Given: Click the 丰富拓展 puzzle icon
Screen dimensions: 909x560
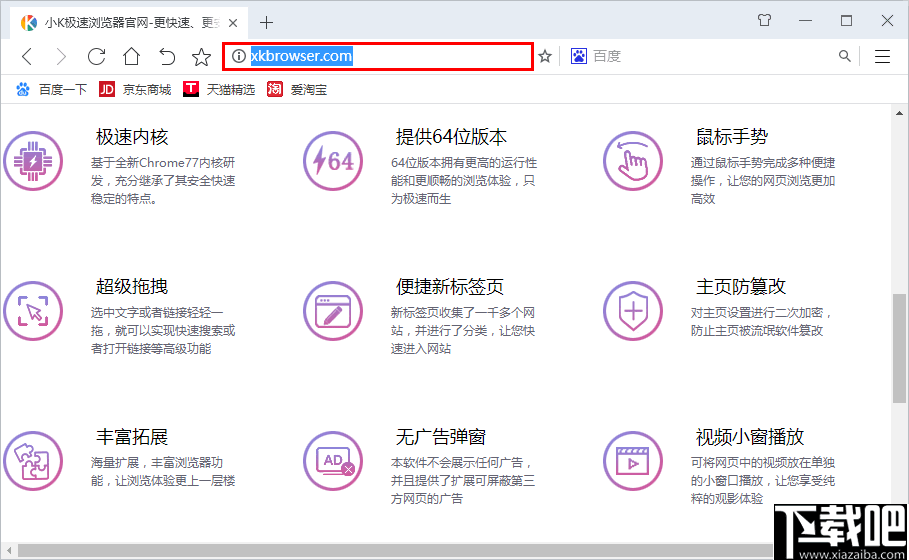Looking at the screenshot, I should [x=33, y=461].
